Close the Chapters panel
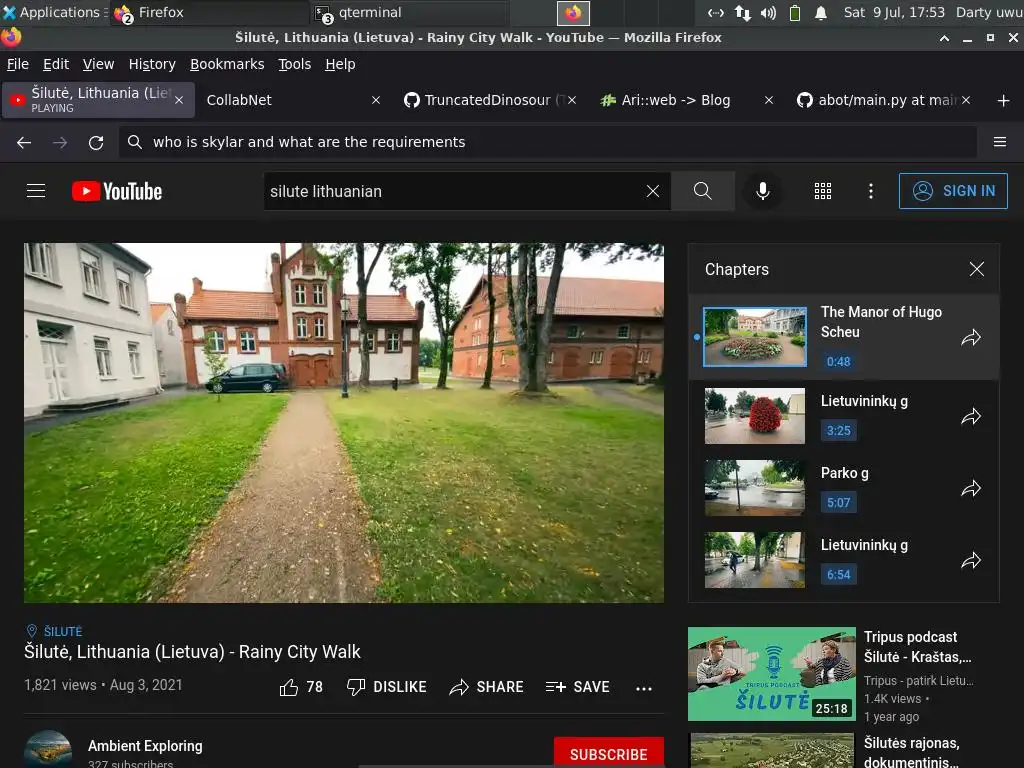This screenshot has height=768, width=1024. pyautogui.click(x=976, y=269)
